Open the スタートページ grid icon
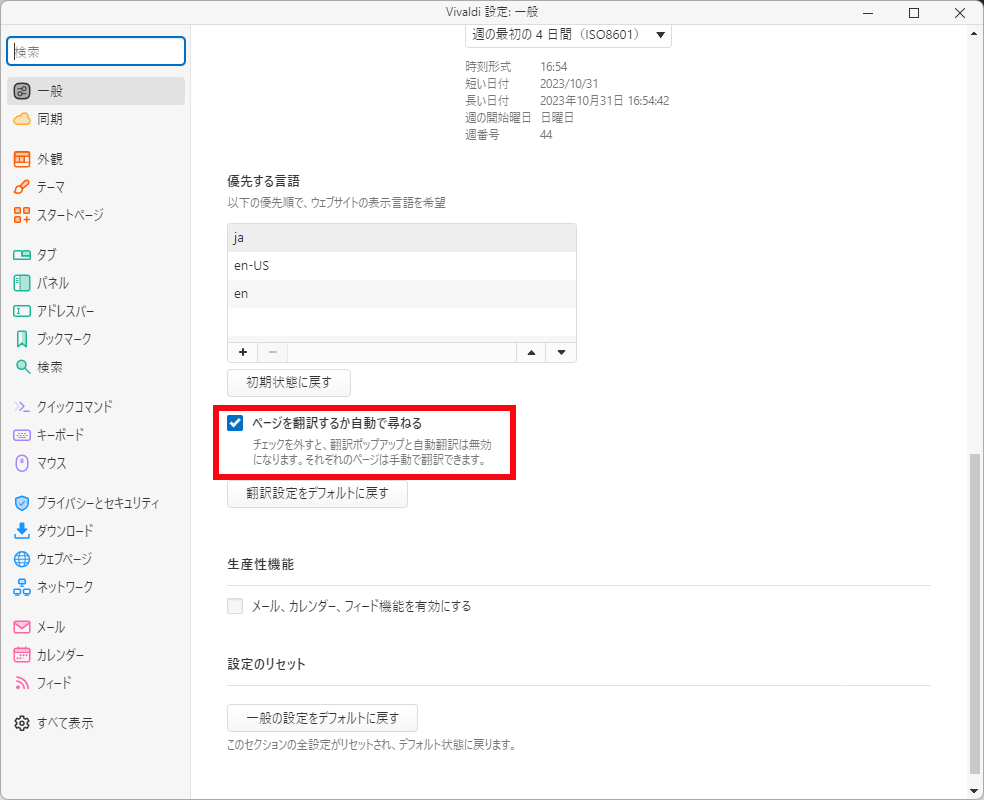This screenshot has width=984, height=800. (22, 215)
